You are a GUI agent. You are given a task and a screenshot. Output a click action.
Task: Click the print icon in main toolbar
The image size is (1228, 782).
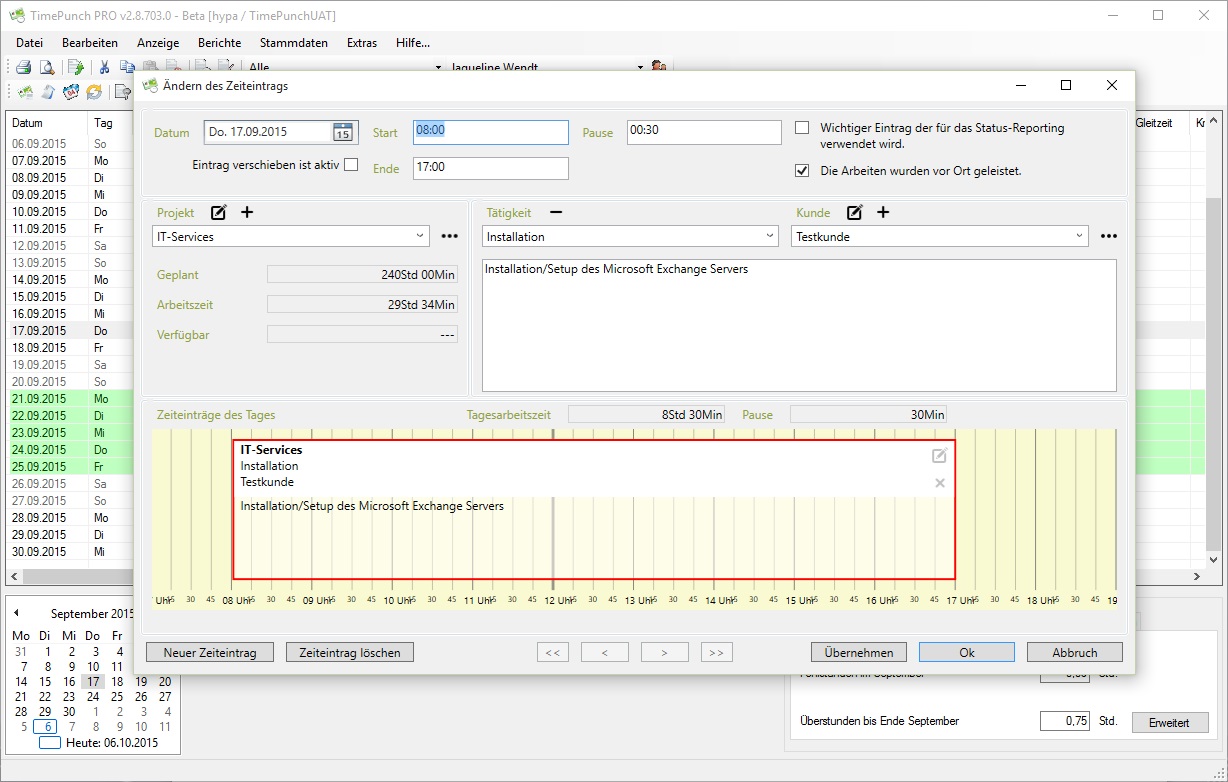[x=23, y=67]
